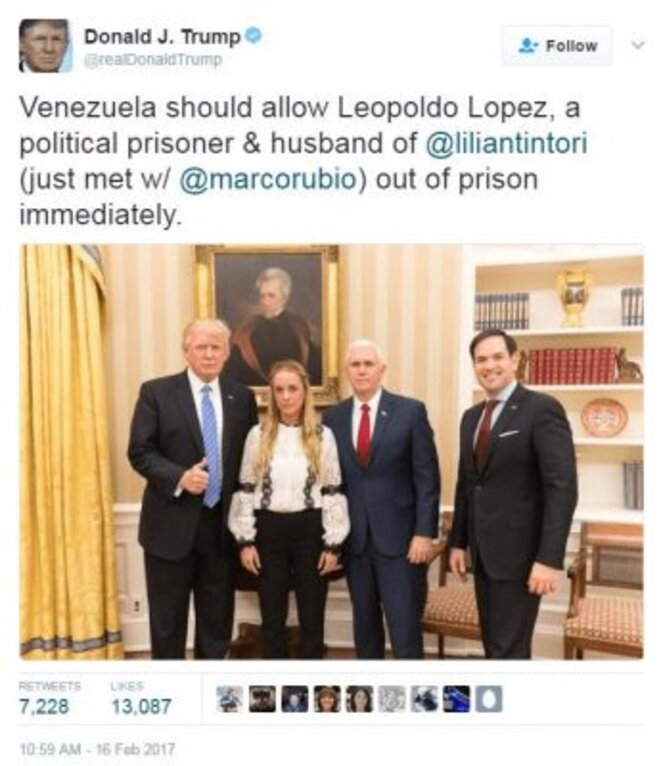View the 13,087 likes list

click(x=141, y=699)
